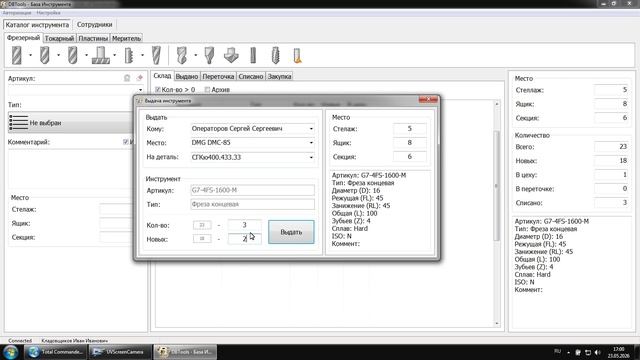Open flat end mill subtype dropdown arrow
This screenshot has height=360, width=640.
click(x=30, y=56)
